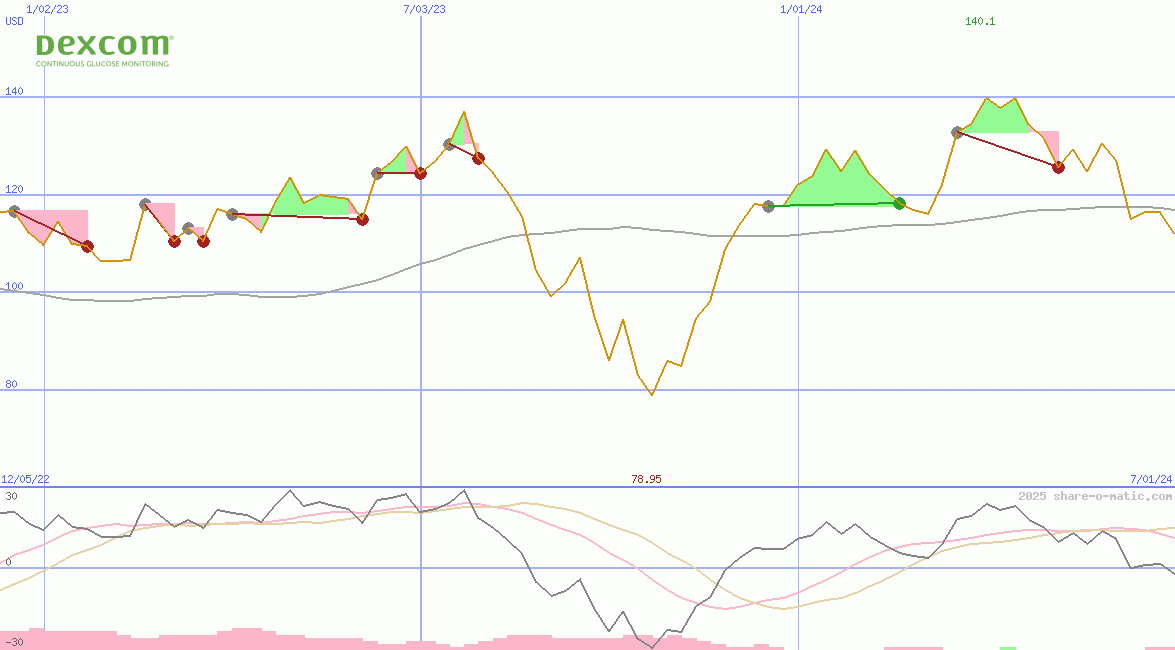Click the red sell marker below the 140 peak
This screenshot has height=650, width=1175.
[x=1059, y=168]
